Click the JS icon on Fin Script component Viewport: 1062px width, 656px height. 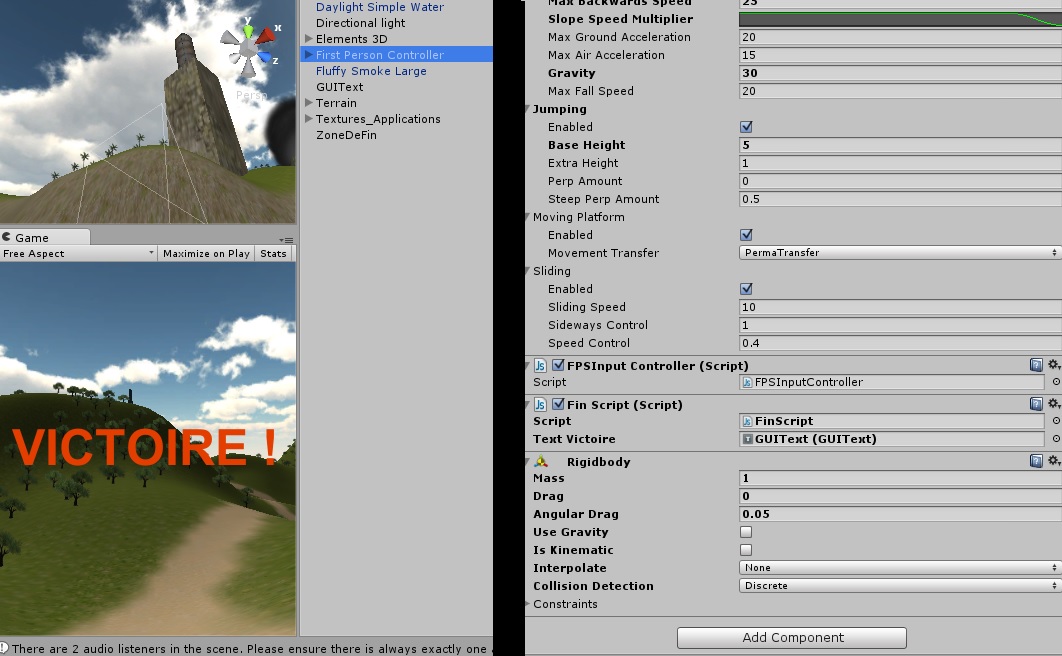tap(540, 404)
